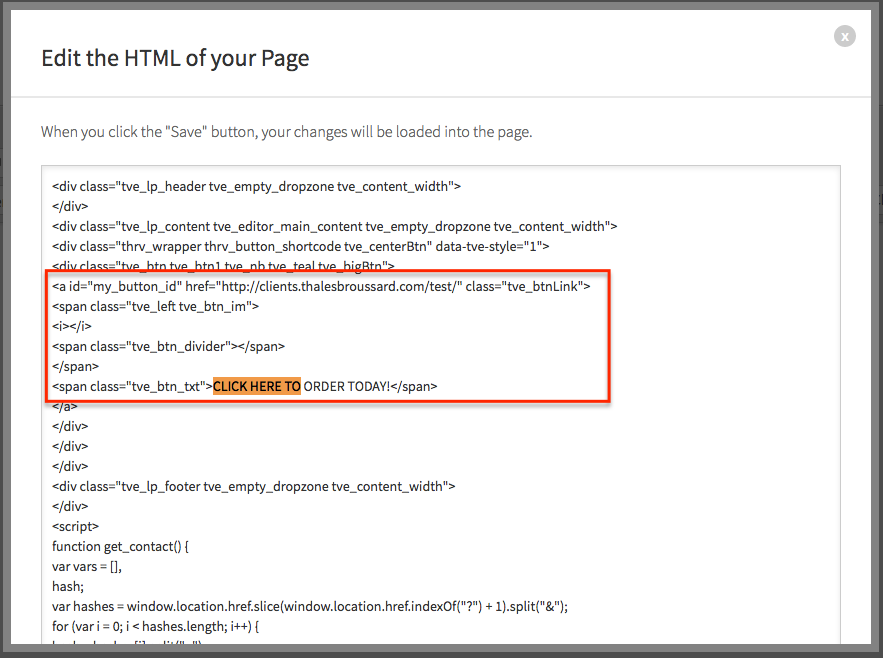Click the tve_lp_content div line

pyautogui.click(x=335, y=226)
